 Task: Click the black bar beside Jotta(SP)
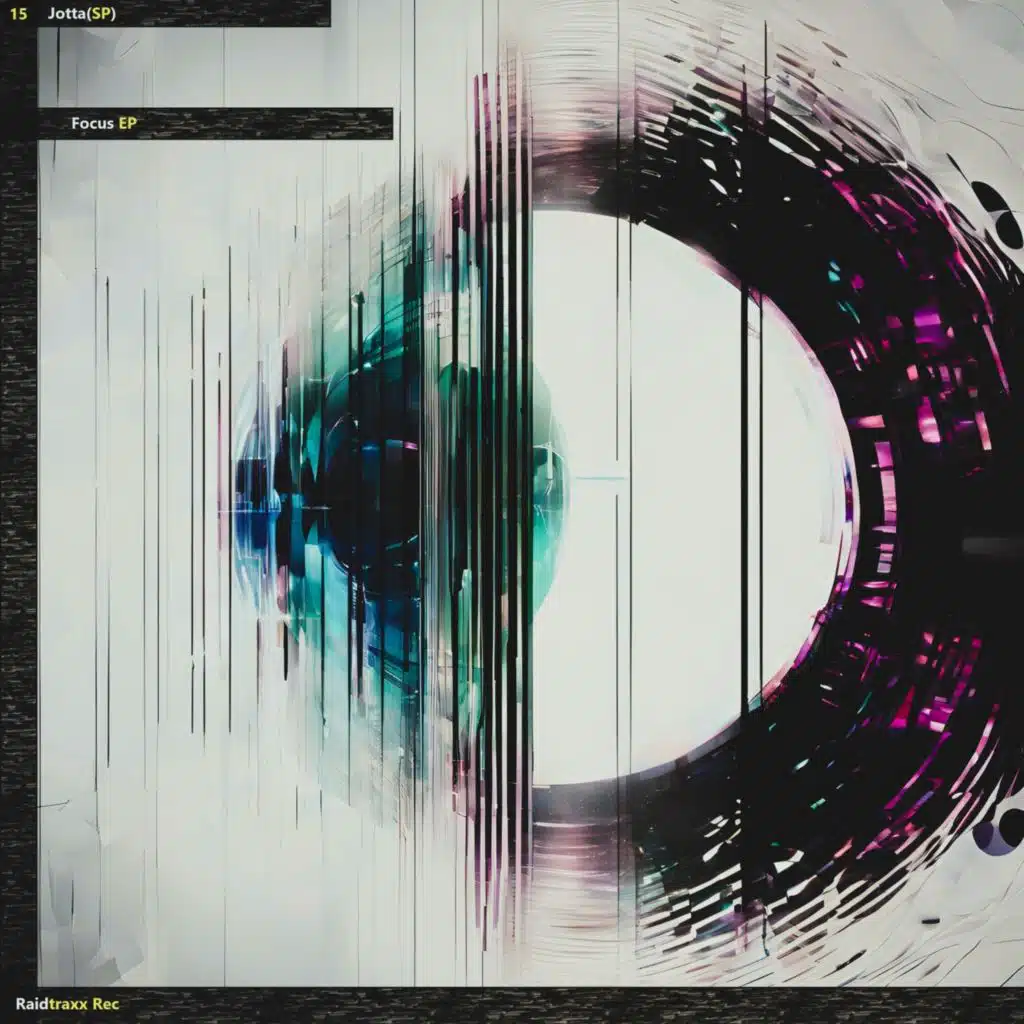pyautogui.click(x=230, y=14)
